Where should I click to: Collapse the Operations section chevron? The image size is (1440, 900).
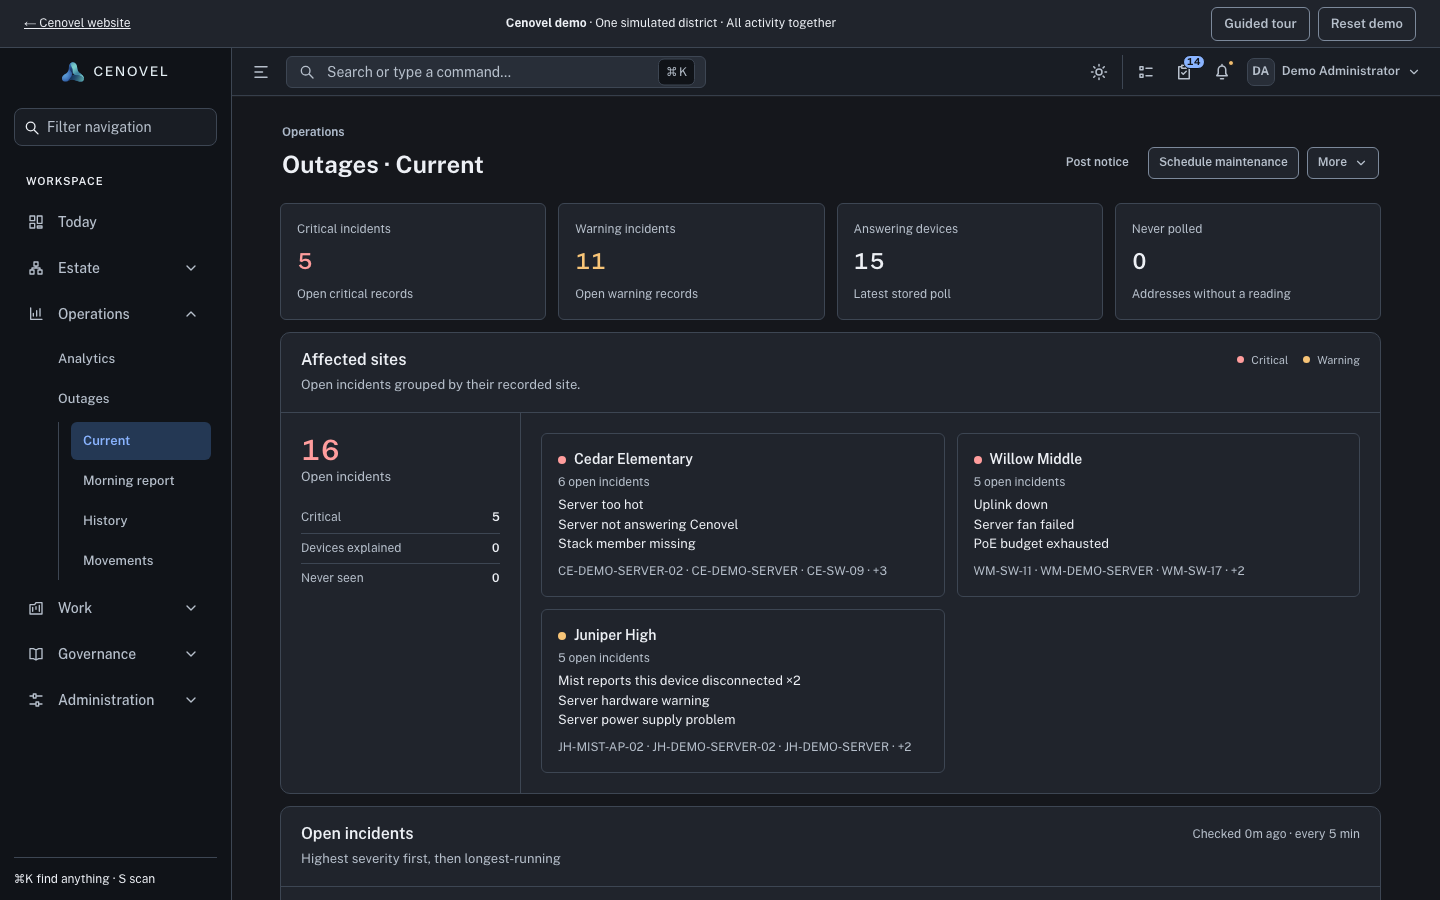[x=191, y=314]
